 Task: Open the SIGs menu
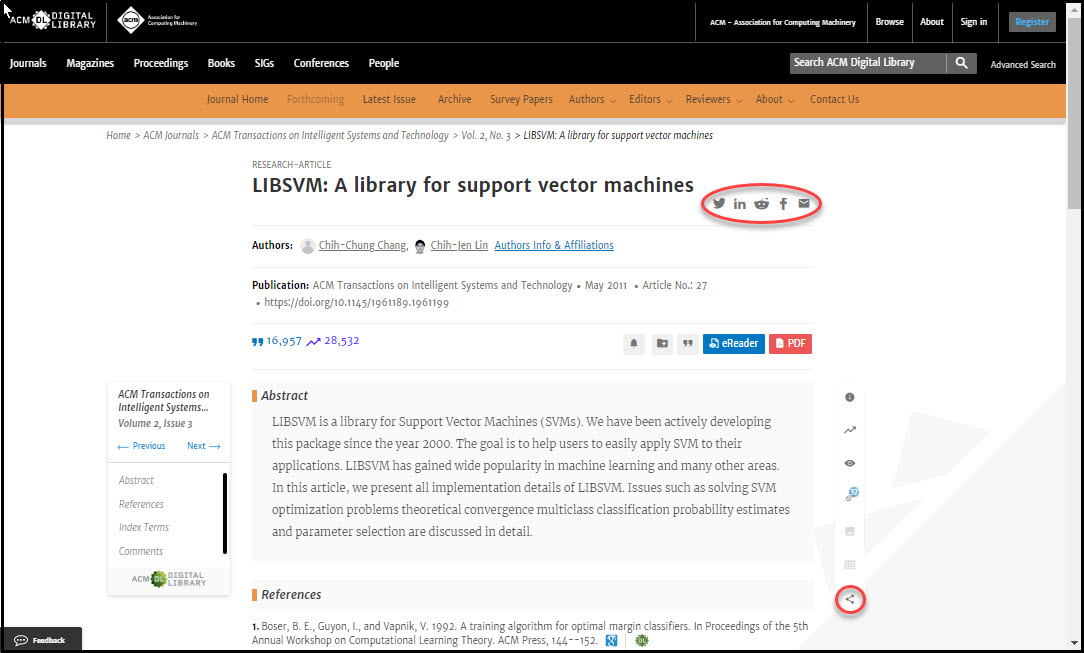[264, 63]
